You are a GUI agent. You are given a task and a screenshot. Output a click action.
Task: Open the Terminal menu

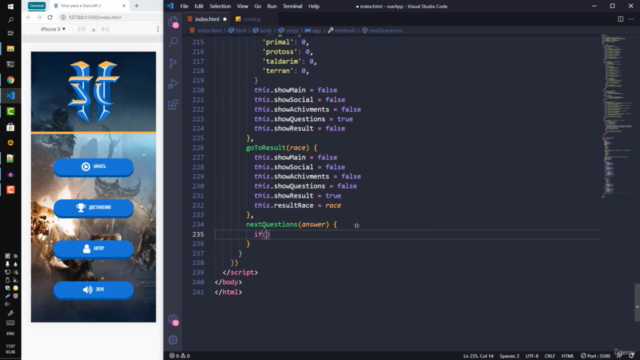292,6
